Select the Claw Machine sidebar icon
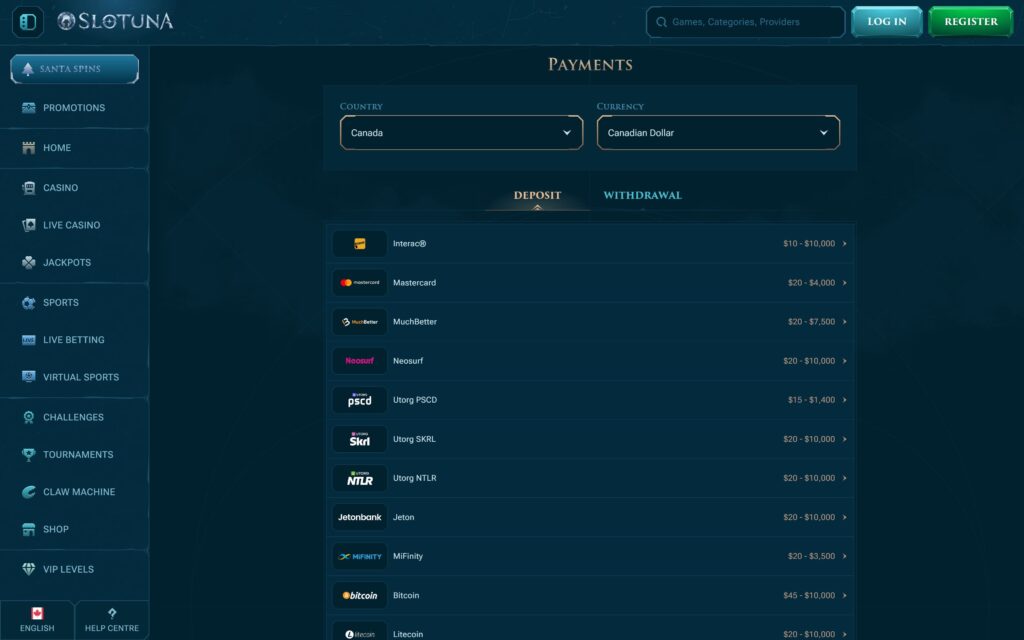Screen dimensions: 1024x640 tap(26, 492)
